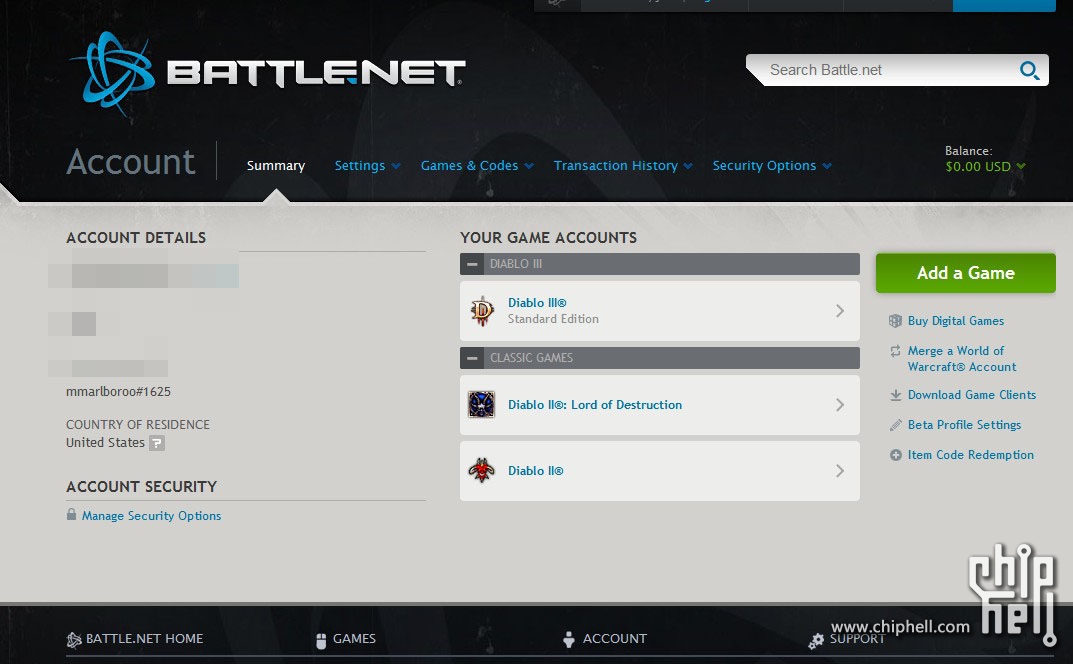Click the security lock icon
Image resolution: width=1073 pixels, height=664 pixels.
71,514
